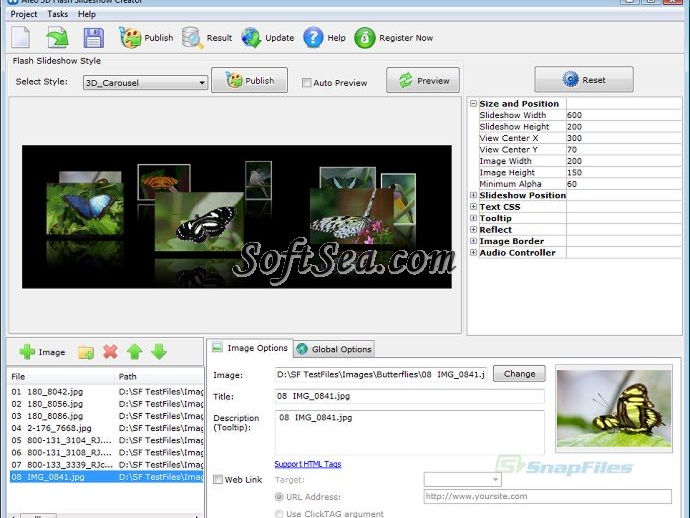Collapse the Size and Position group

(473, 103)
